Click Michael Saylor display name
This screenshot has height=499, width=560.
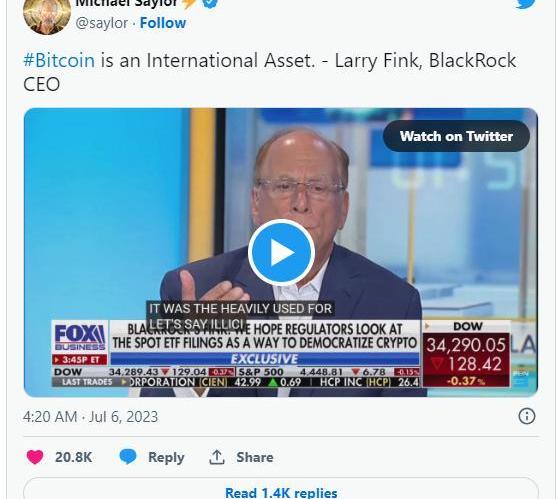(127, 3)
